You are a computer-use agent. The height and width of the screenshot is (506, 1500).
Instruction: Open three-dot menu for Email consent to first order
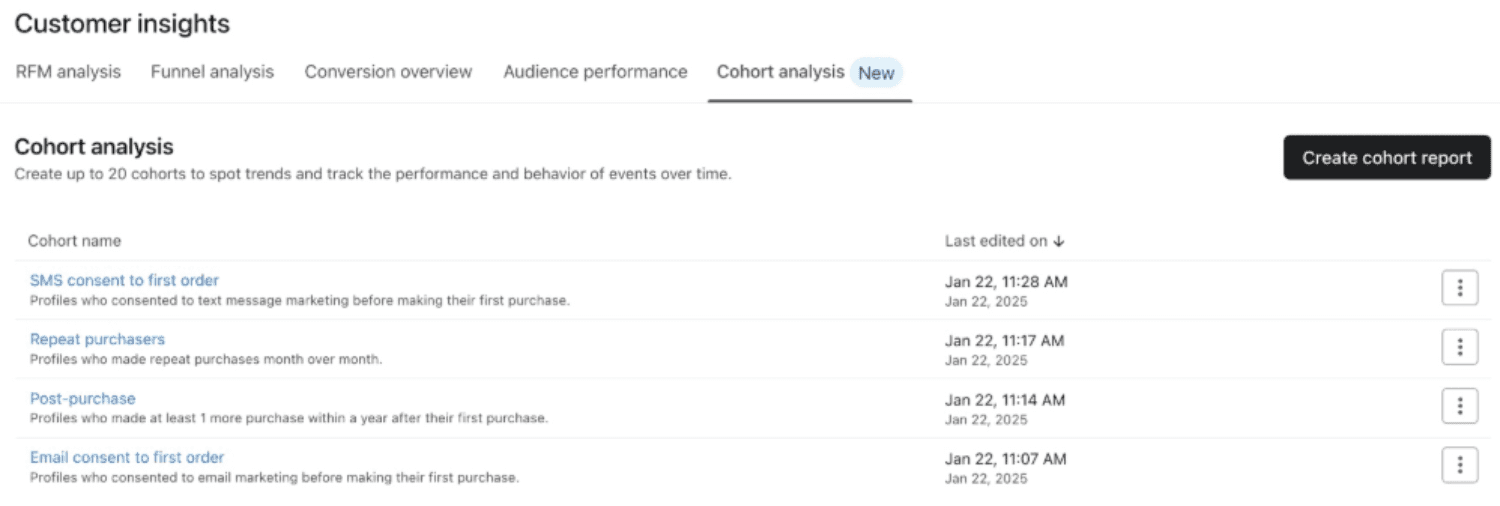1460,466
